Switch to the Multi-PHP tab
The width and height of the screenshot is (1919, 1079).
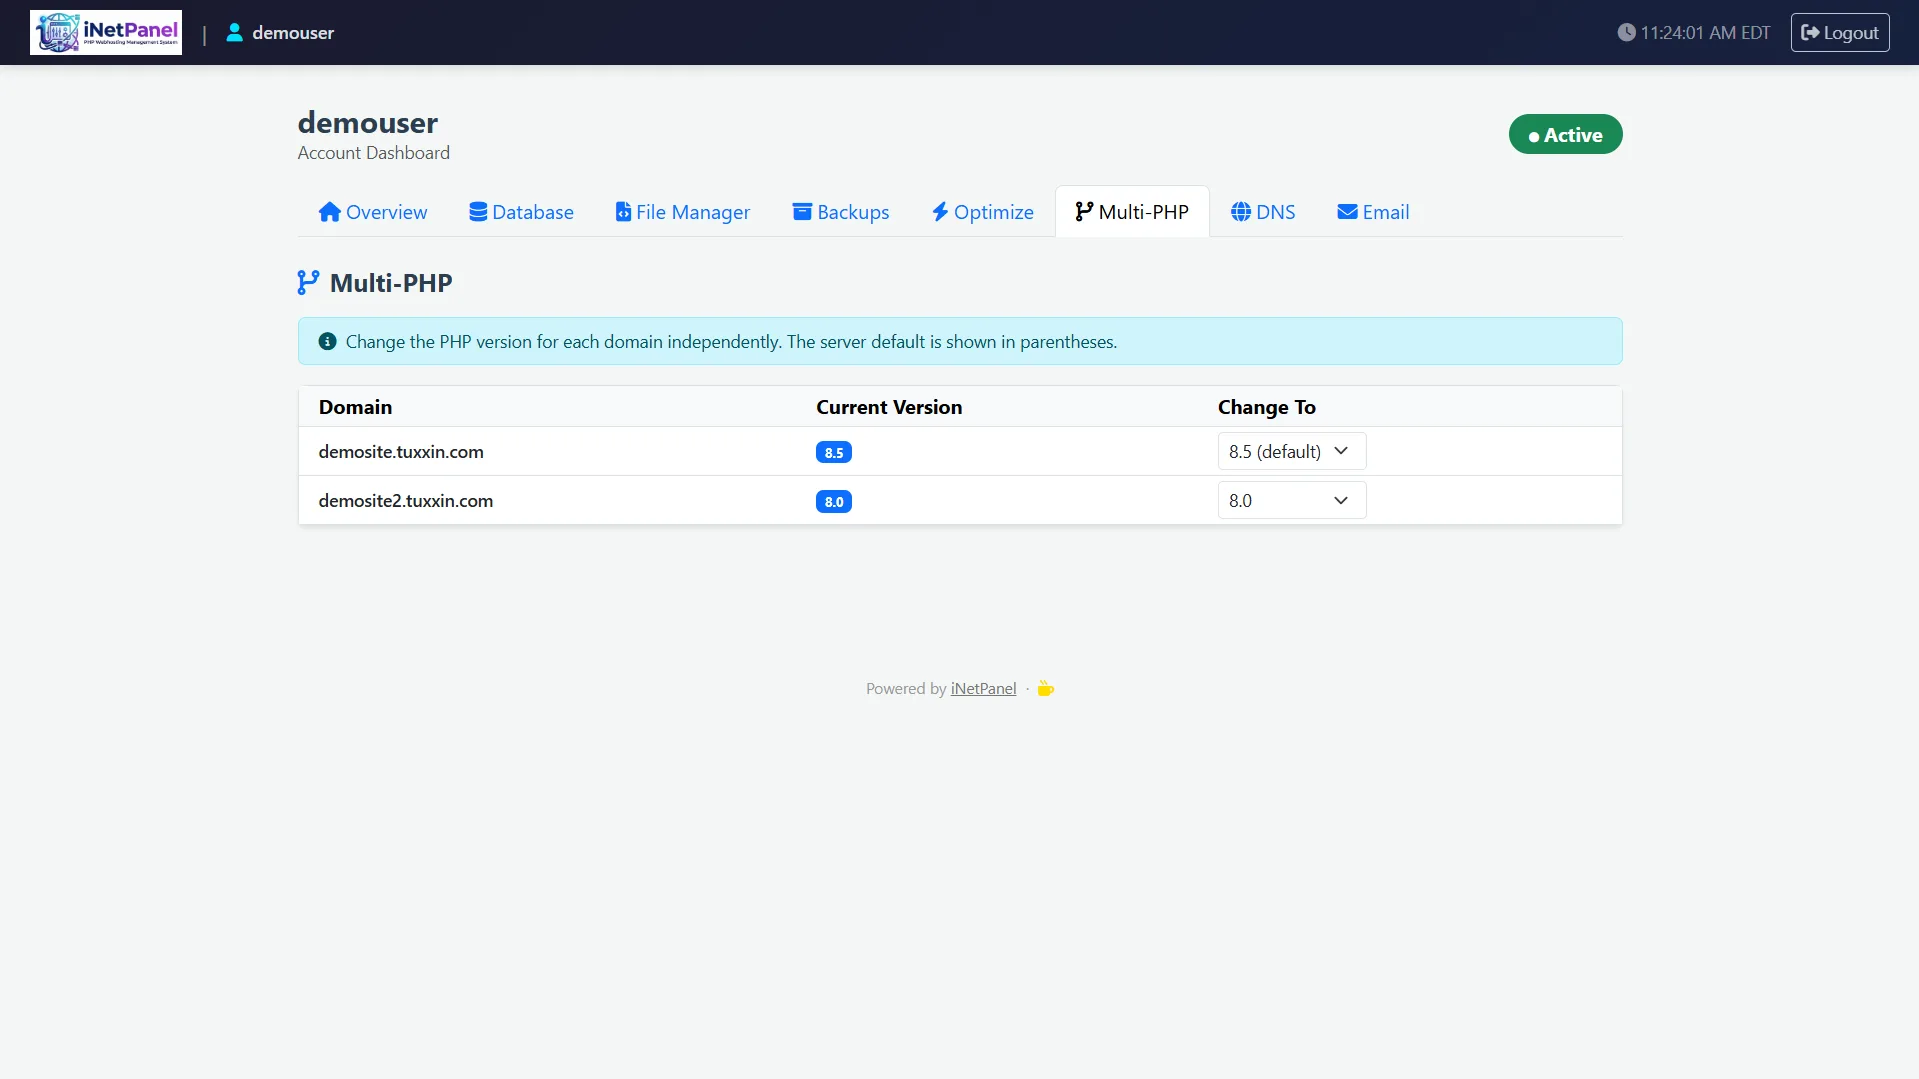[1131, 211]
